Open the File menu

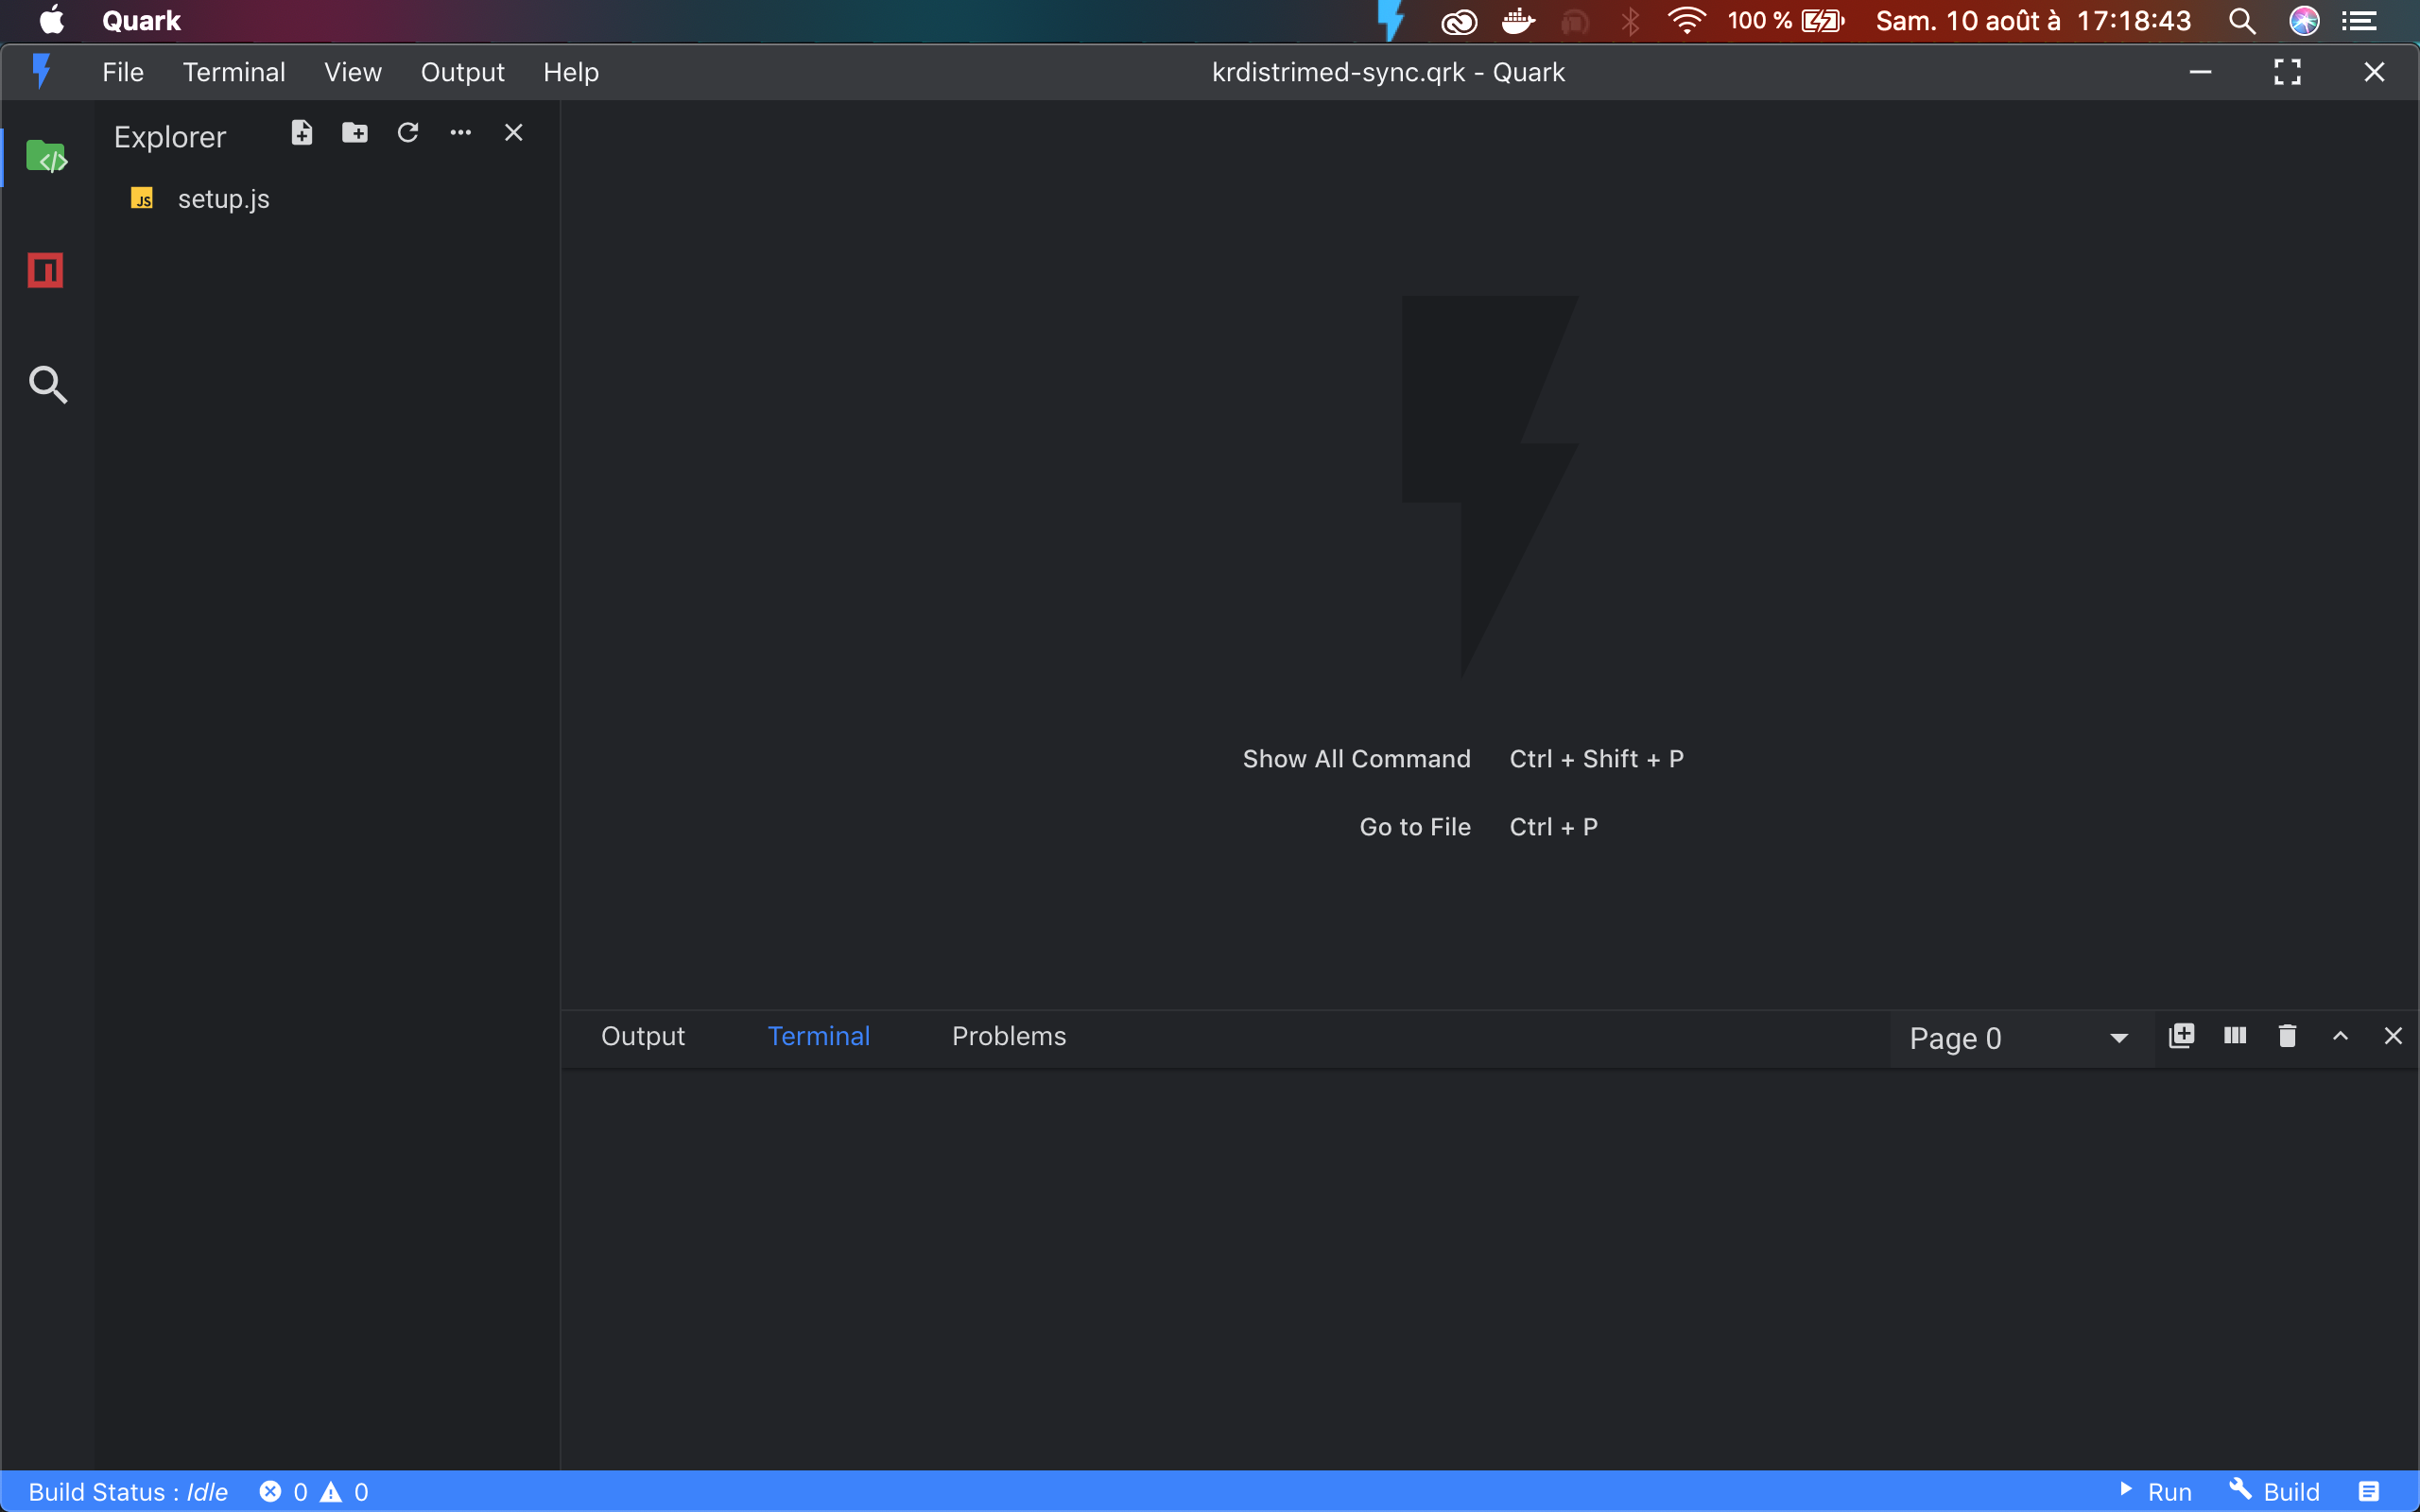(x=123, y=72)
